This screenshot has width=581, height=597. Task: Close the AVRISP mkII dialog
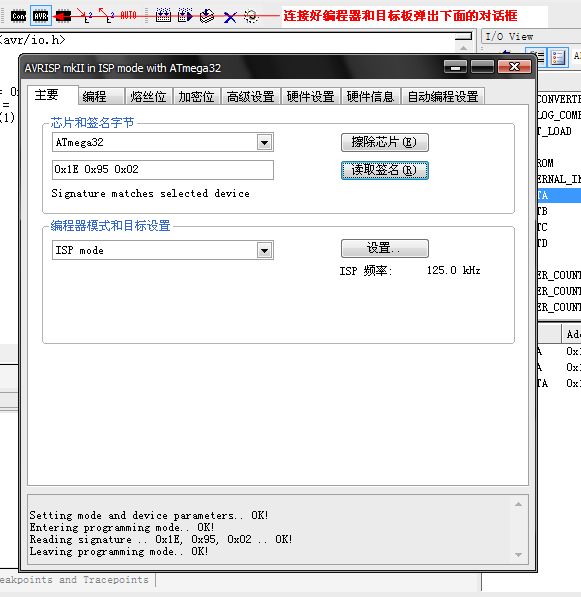[x=514, y=67]
